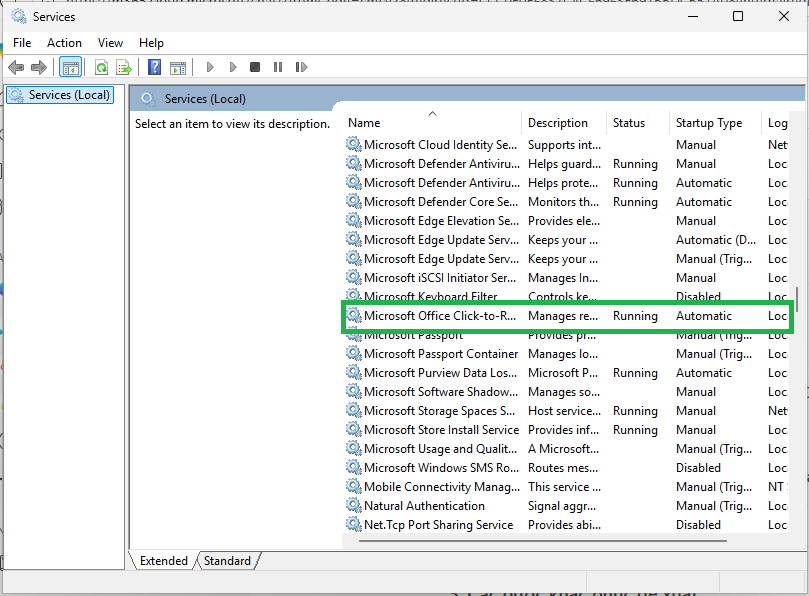
Task: Select Microsoft iSCSI Initiator Ser... row
Action: tap(567, 278)
